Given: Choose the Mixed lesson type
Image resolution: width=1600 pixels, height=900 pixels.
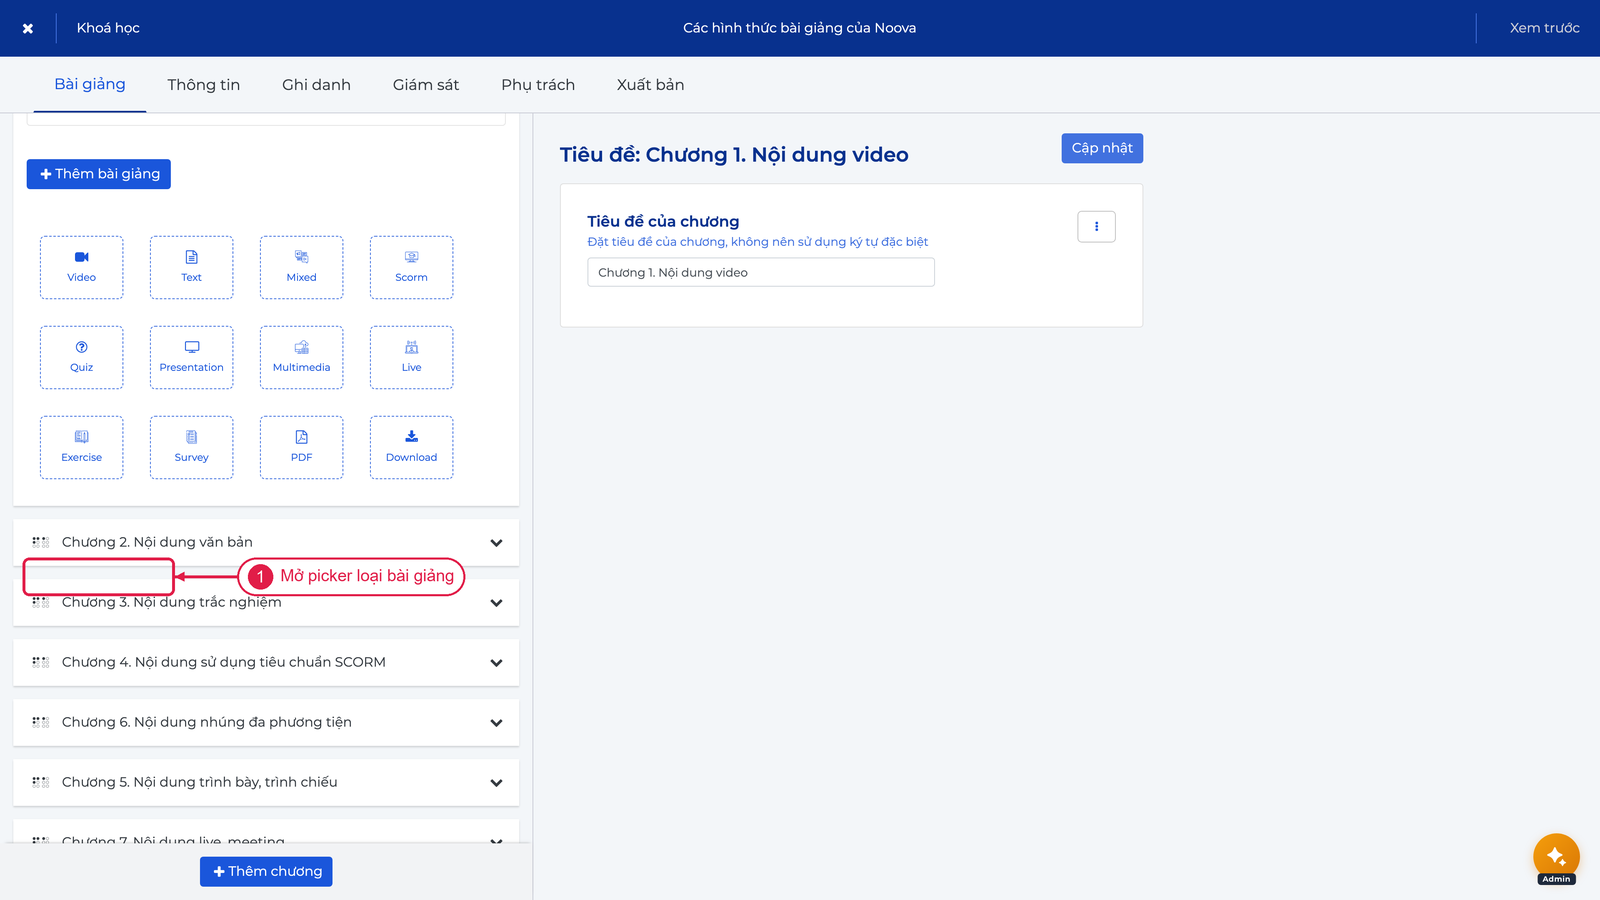Looking at the screenshot, I should coord(301,267).
